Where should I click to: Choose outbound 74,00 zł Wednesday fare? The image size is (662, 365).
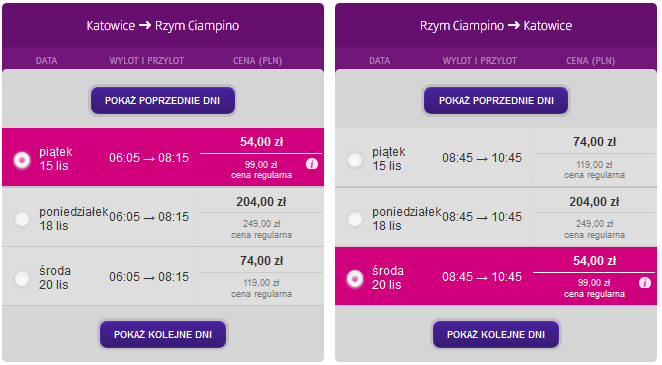pyautogui.click(x=261, y=261)
